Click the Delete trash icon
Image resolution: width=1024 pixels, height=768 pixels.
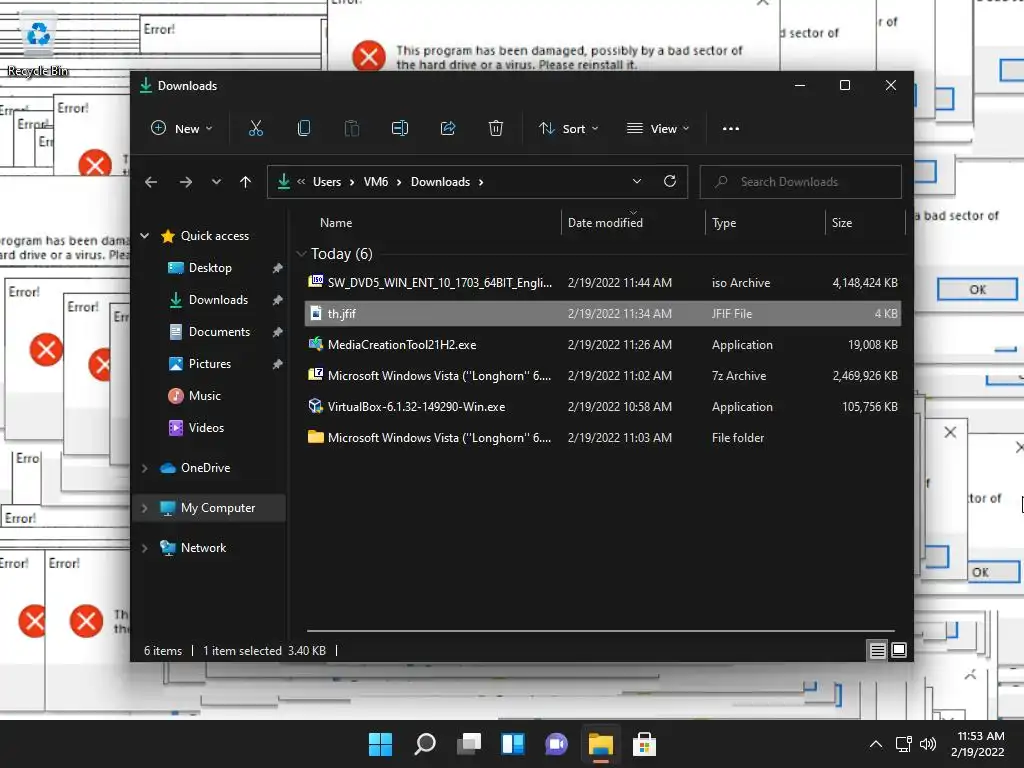[x=496, y=128]
